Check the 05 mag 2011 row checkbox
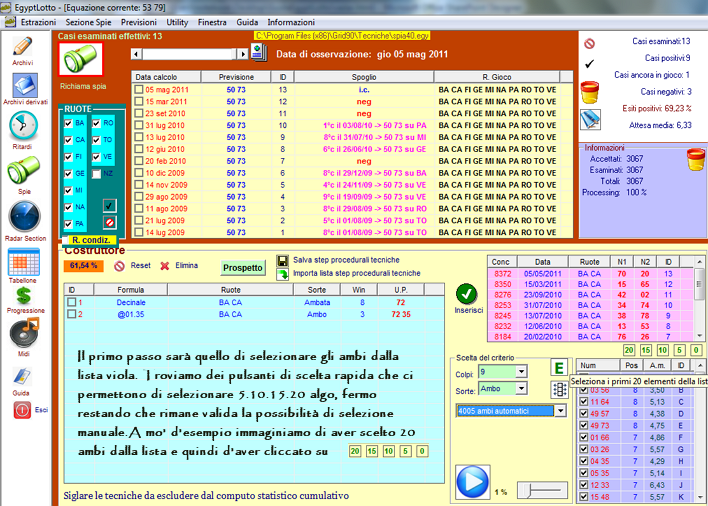The width and height of the screenshot is (708, 506). pyautogui.click(x=139, y=89)
